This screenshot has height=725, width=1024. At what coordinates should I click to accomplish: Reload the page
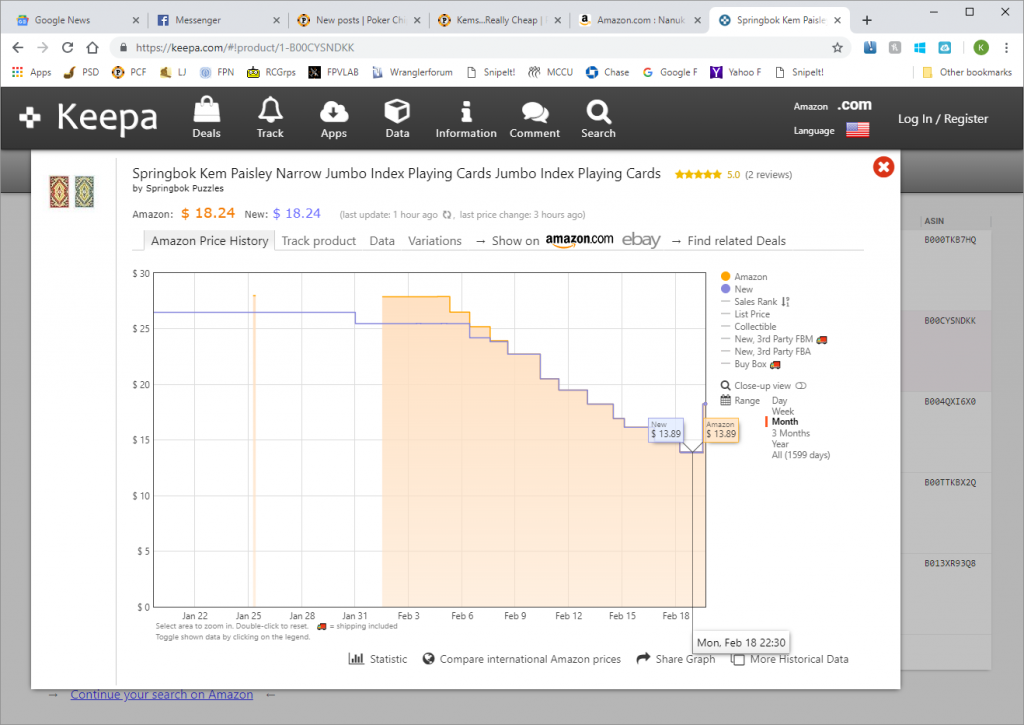[67, 48]
